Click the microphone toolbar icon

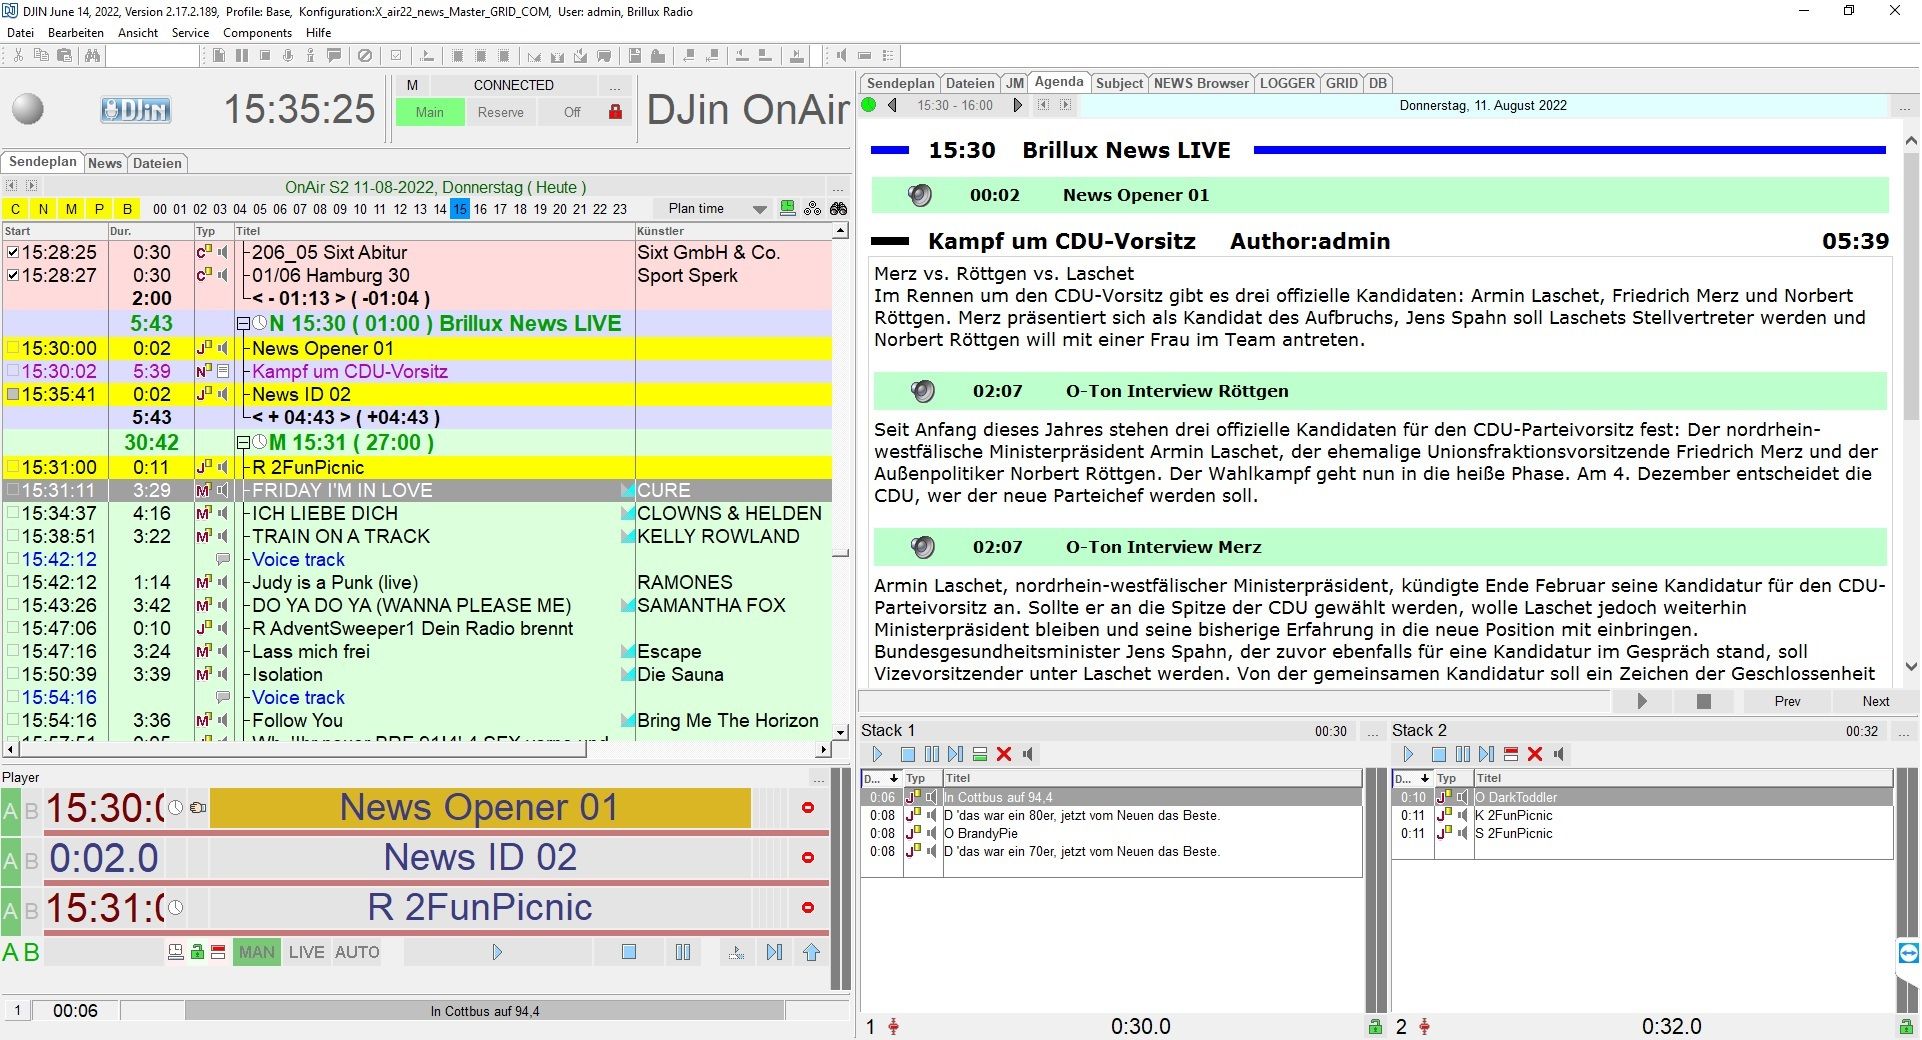pos(288,56)
